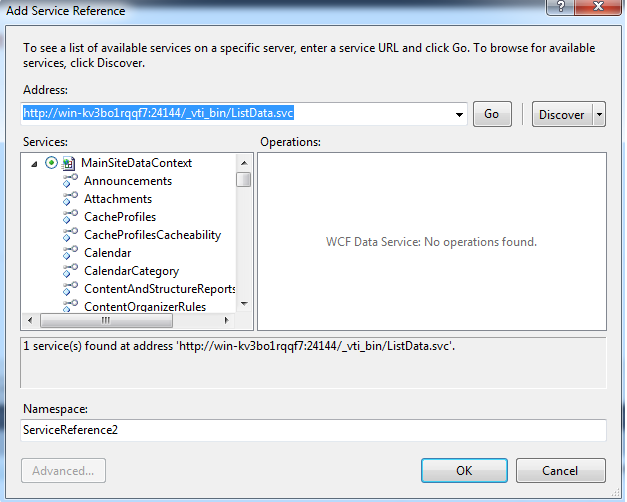The image size is (627, 502).
Task: Confirm with the OK button
Action: 464,470
